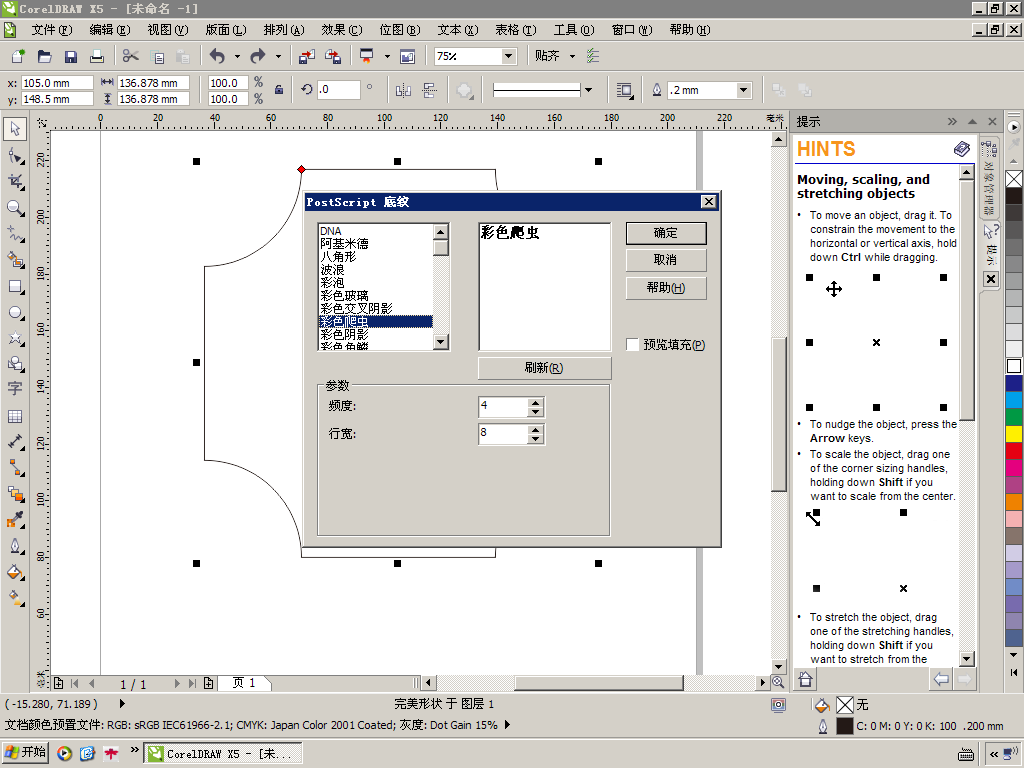Select 阿基米德 in texture list
This screenshot has height=768, width=1024.
point(375,244)
